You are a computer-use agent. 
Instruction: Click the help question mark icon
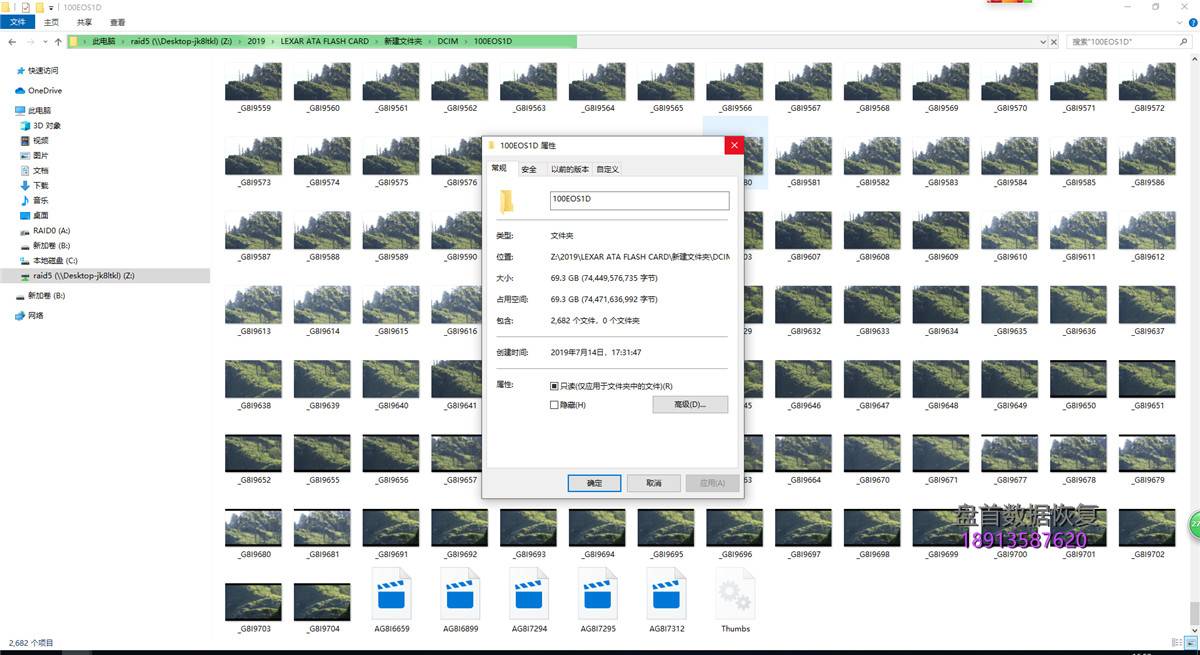tap(1191, 22)
